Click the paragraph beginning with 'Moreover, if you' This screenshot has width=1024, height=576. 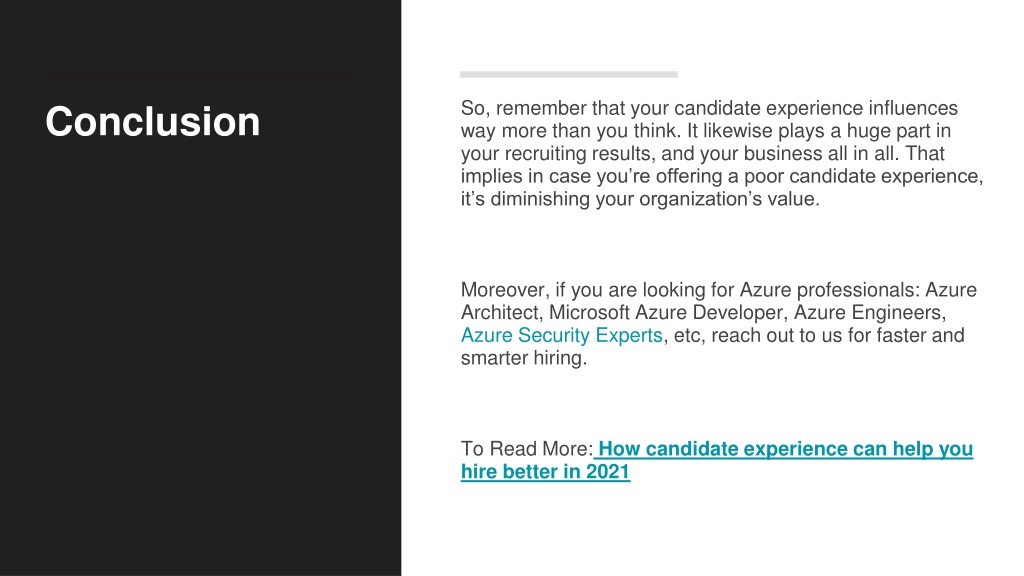719,324
